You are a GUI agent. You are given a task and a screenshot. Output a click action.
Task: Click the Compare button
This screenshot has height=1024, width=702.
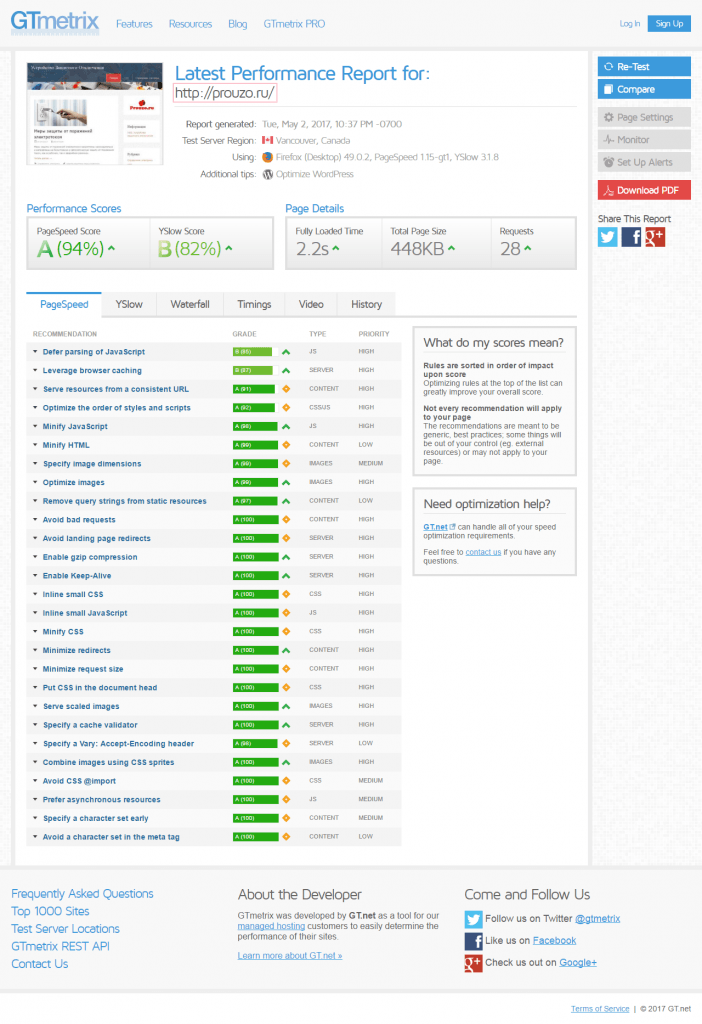point(644,89)
